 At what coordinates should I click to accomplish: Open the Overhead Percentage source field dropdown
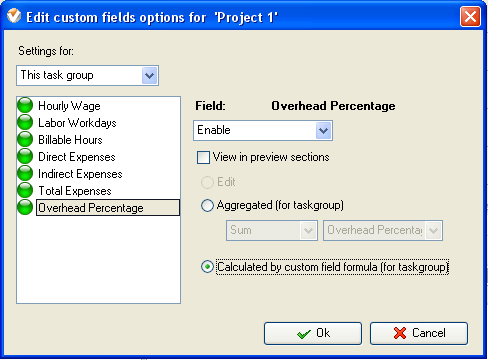click(x=383, y=230)
